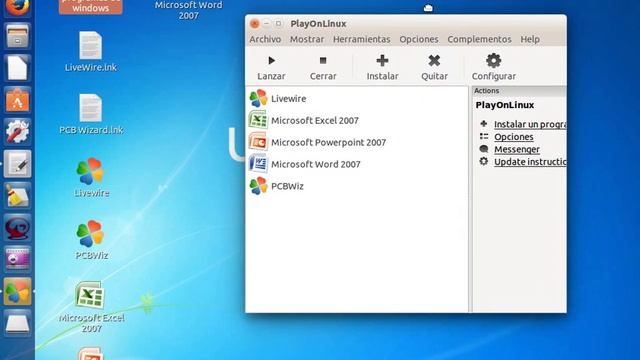Open Configurar gear in toolbar

point(493,60)
